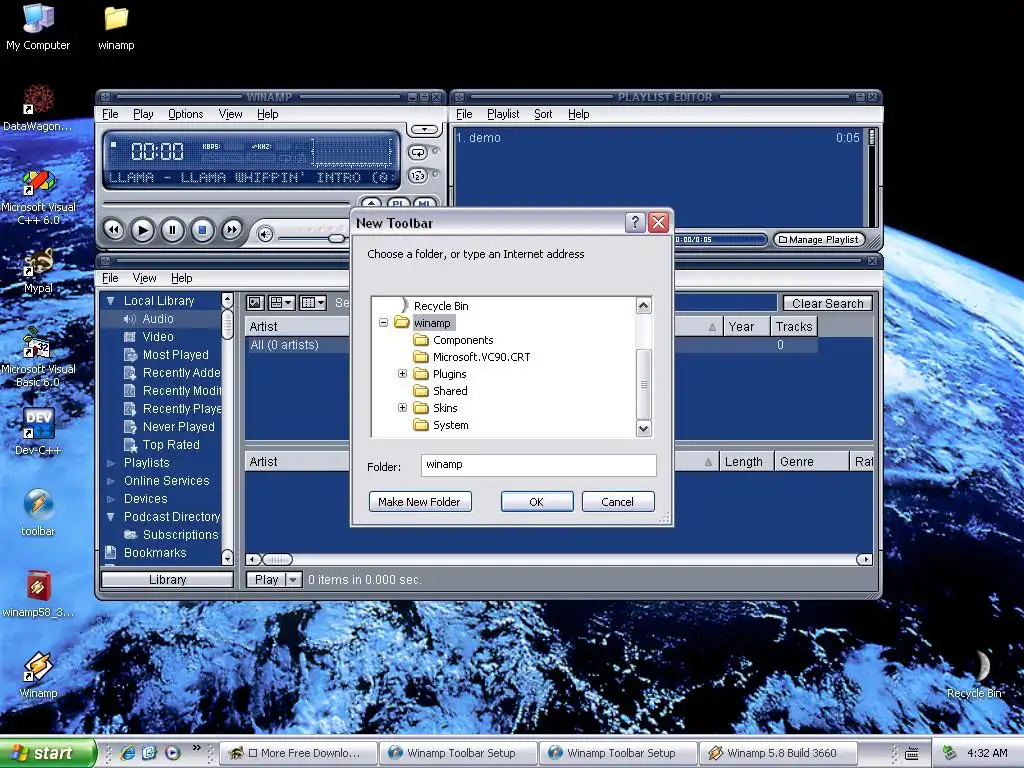
Task: Skip to next track in Winamp
Action: [x=231, y=230]
